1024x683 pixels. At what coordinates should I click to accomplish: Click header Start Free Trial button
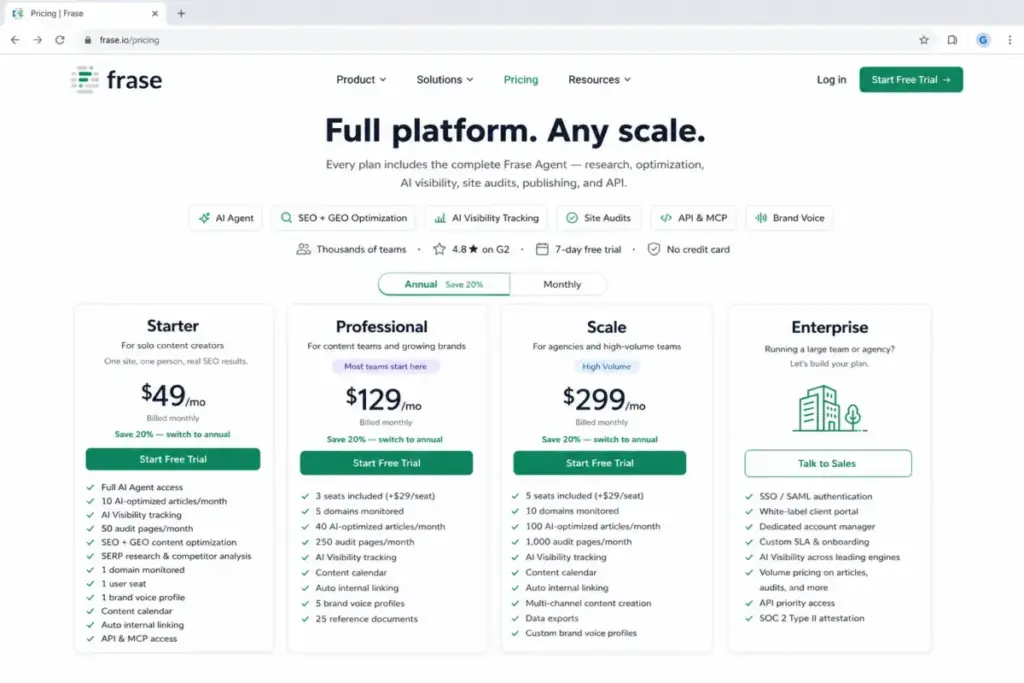(910, 80)
